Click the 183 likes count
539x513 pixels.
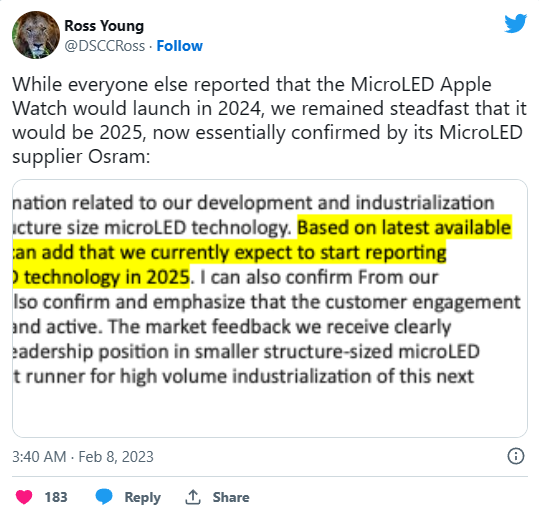pos(56,497)
